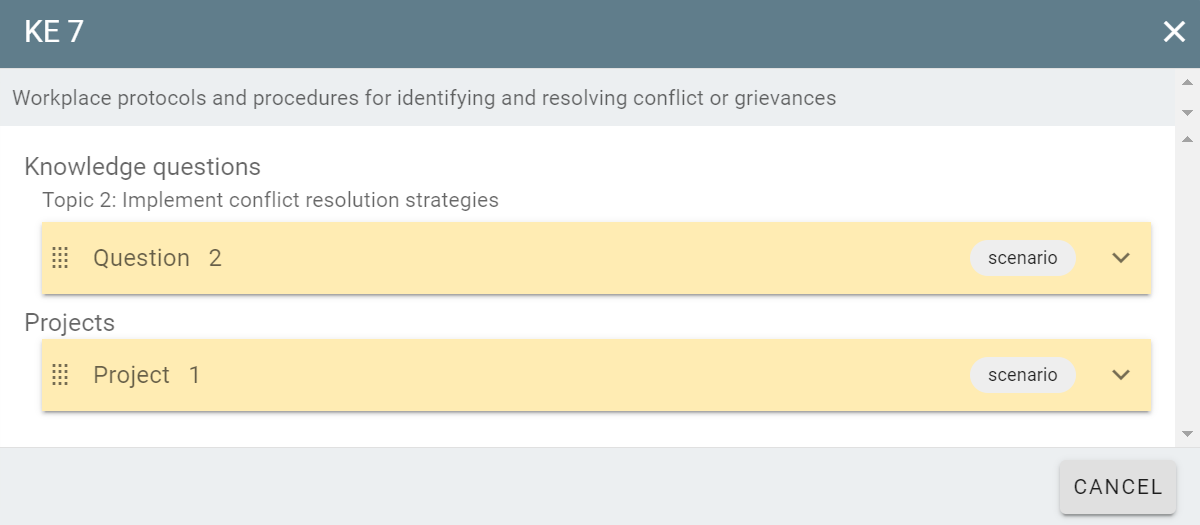
Task: Select the scenario chip on Project 1
Action: tap(1022, 375)
